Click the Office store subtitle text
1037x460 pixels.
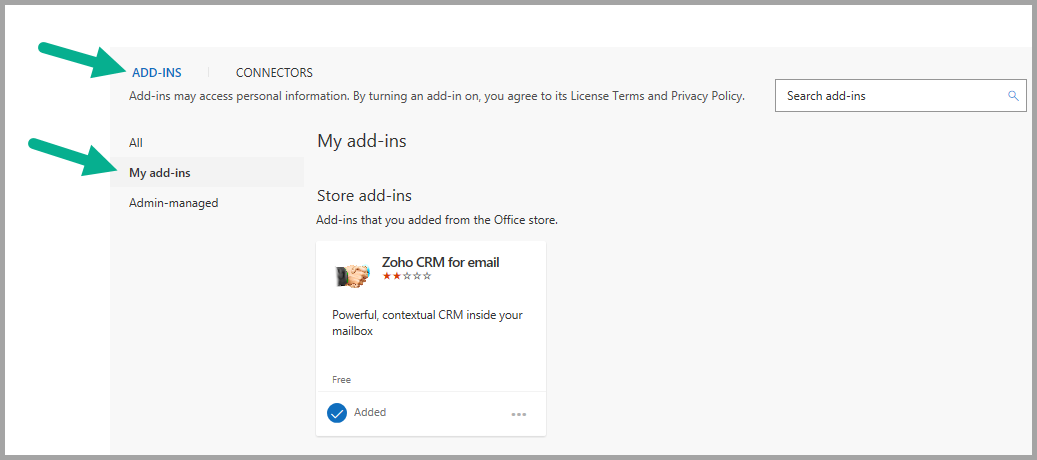coord(436,220)
